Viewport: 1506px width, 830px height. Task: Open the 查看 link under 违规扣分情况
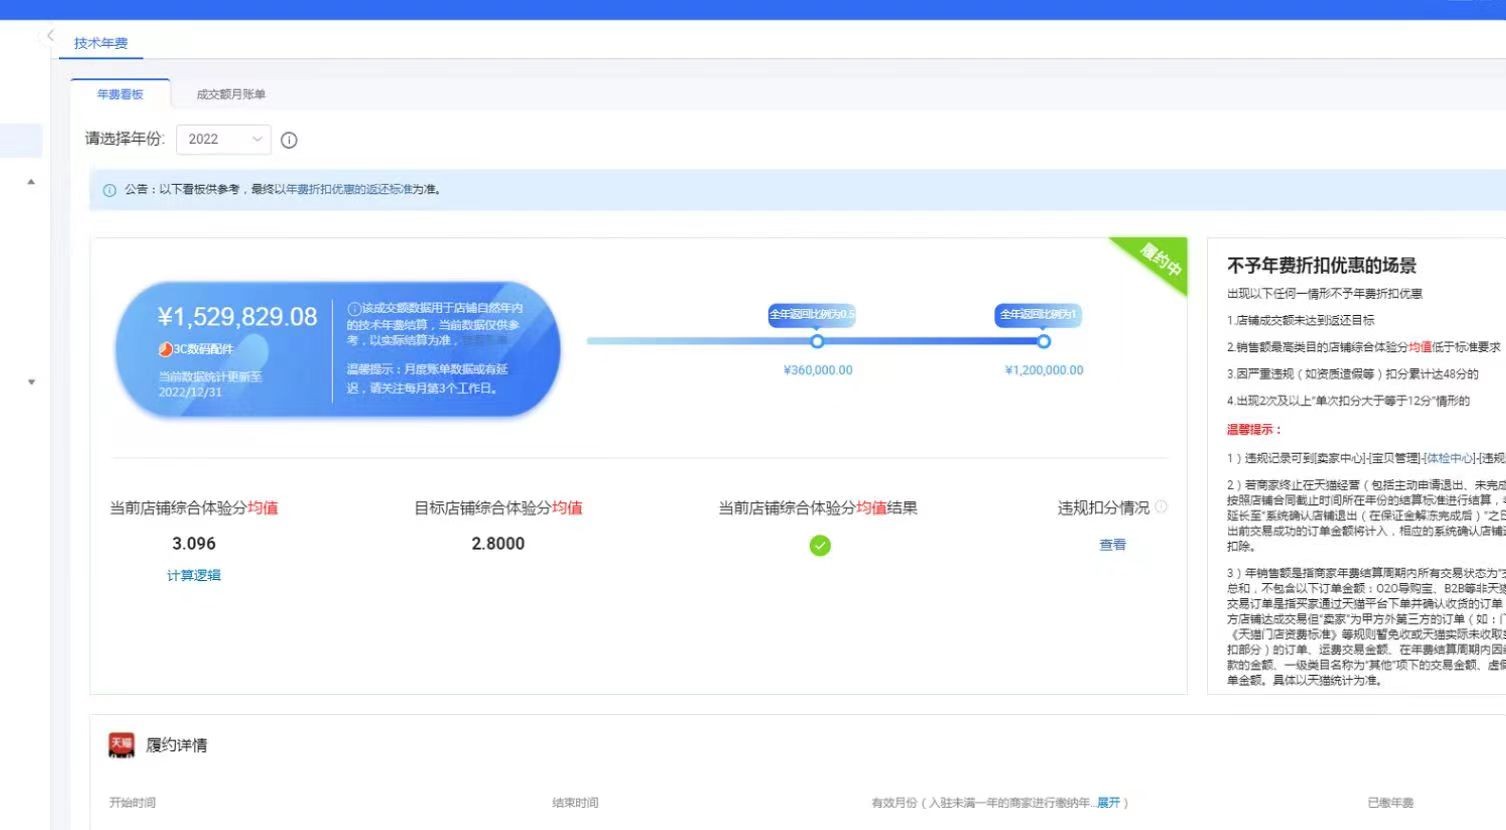[x=1113, y=545]
